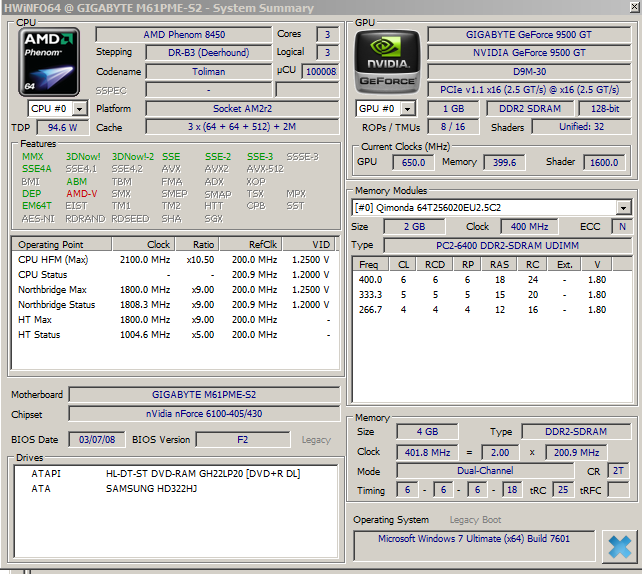Viewport: 642px width, 574px height.
Task: Click the PCIe v1.1 x16 bus field
Action: pos(529,90)
